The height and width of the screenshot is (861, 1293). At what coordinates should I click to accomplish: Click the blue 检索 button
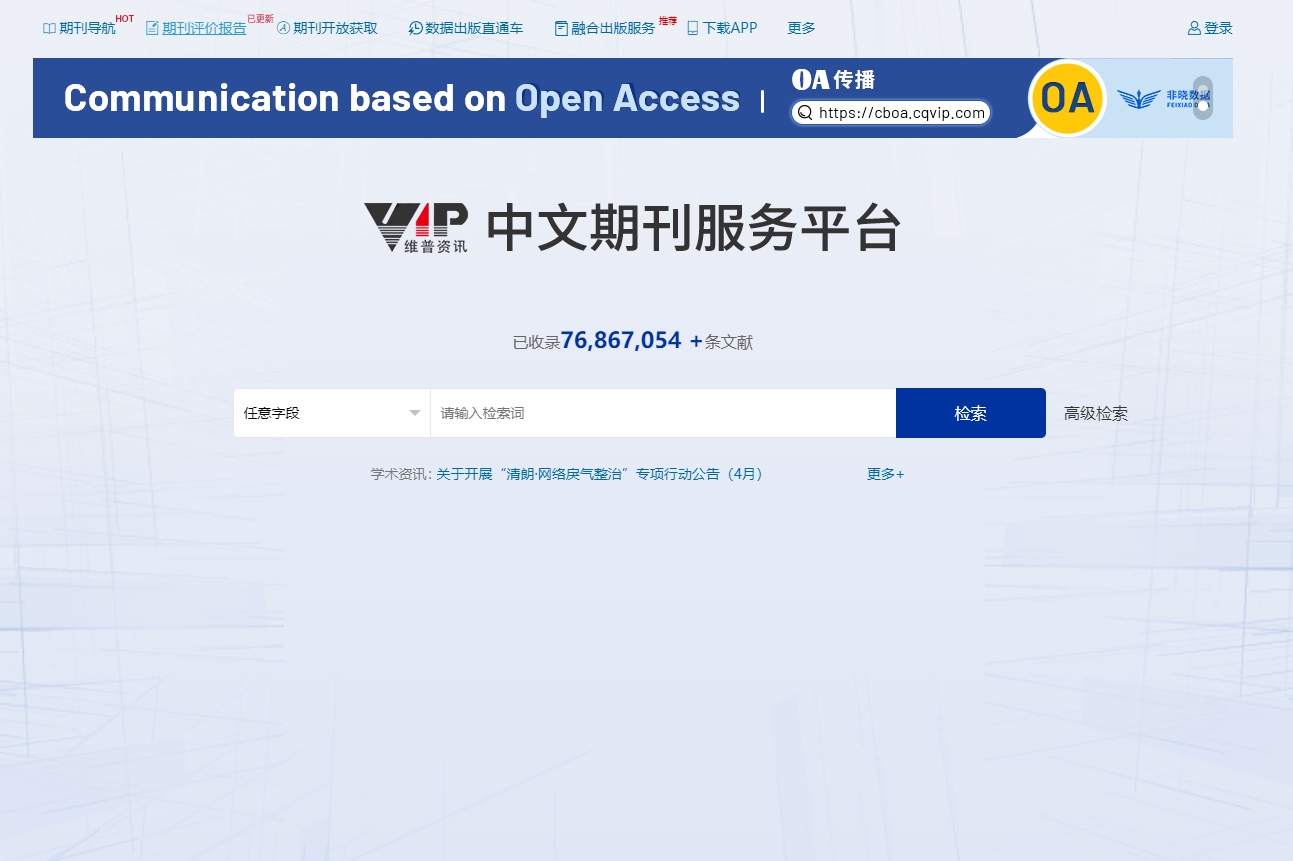(x=971, y=413)
